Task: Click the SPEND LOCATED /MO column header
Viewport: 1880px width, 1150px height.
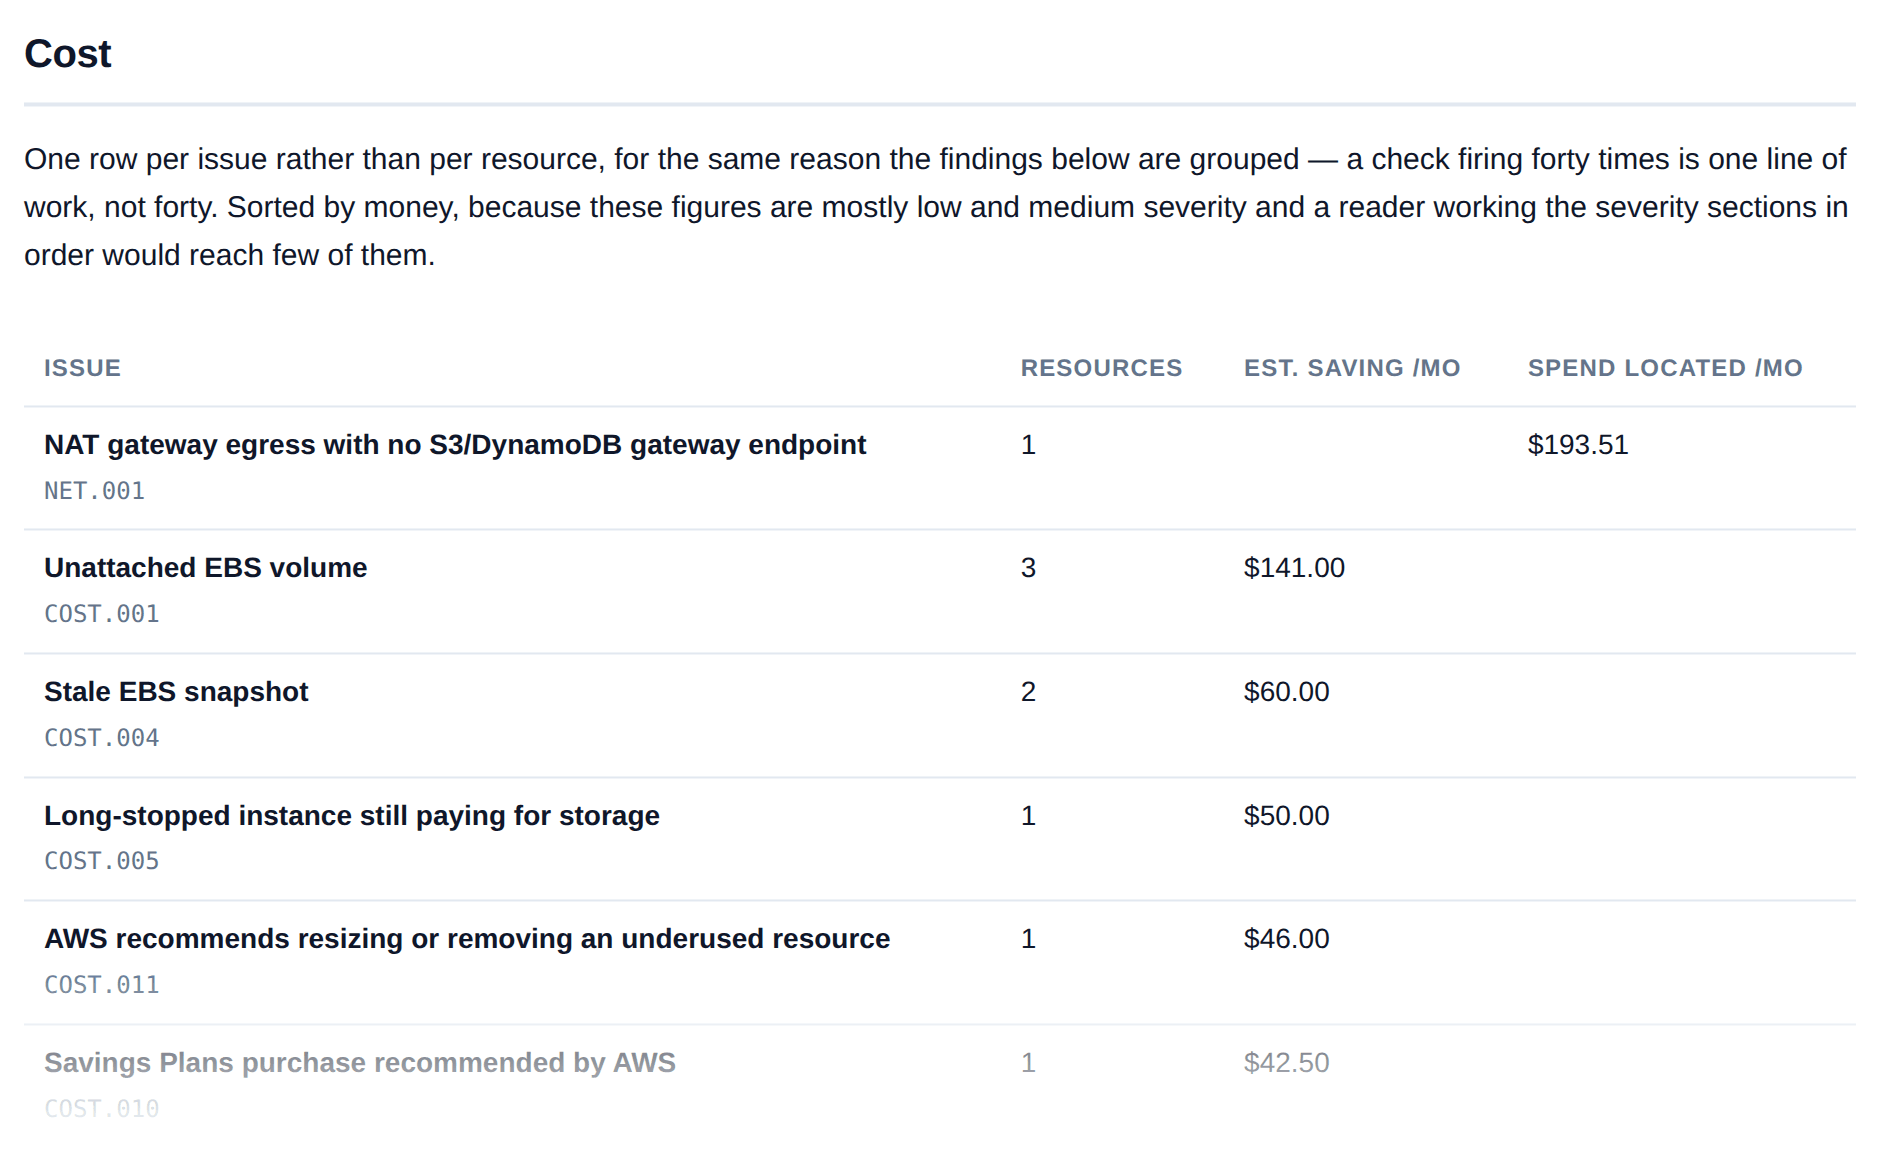Action: (x=1665, y=368)
